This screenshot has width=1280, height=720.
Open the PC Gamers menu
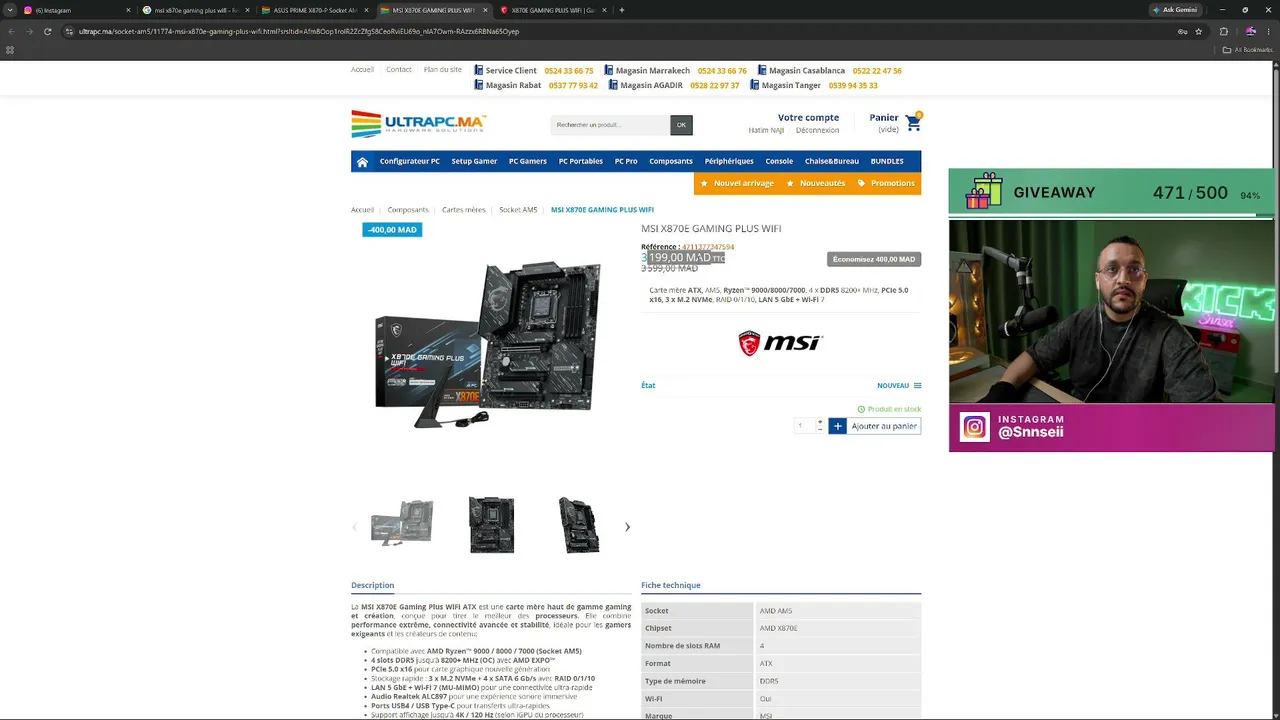pyautogui.click(x=528, y=161)
